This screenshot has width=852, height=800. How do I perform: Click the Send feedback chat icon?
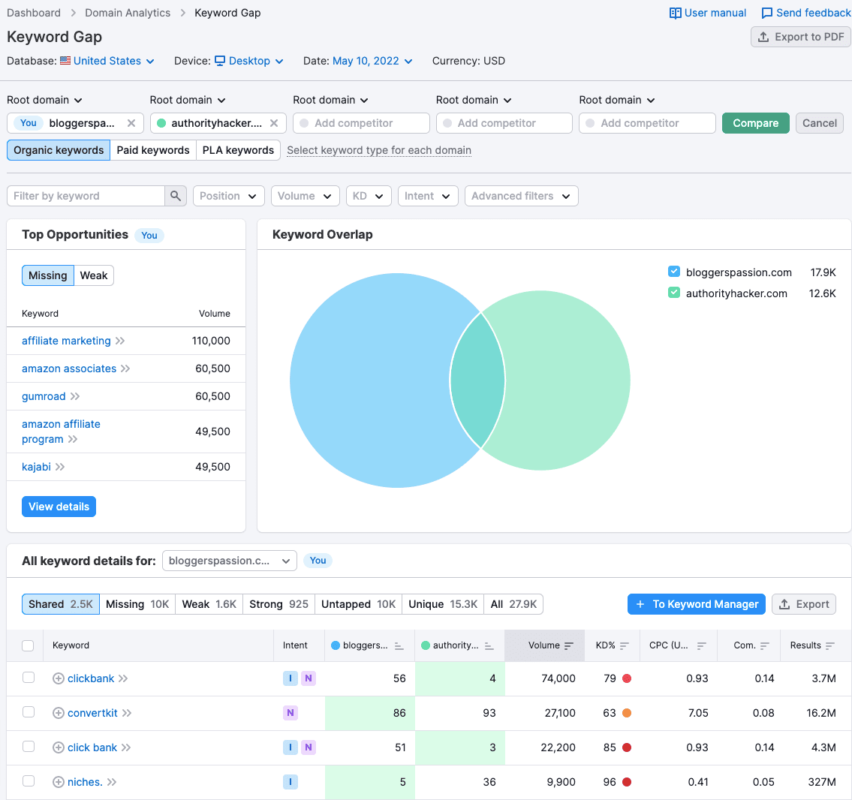767,13
